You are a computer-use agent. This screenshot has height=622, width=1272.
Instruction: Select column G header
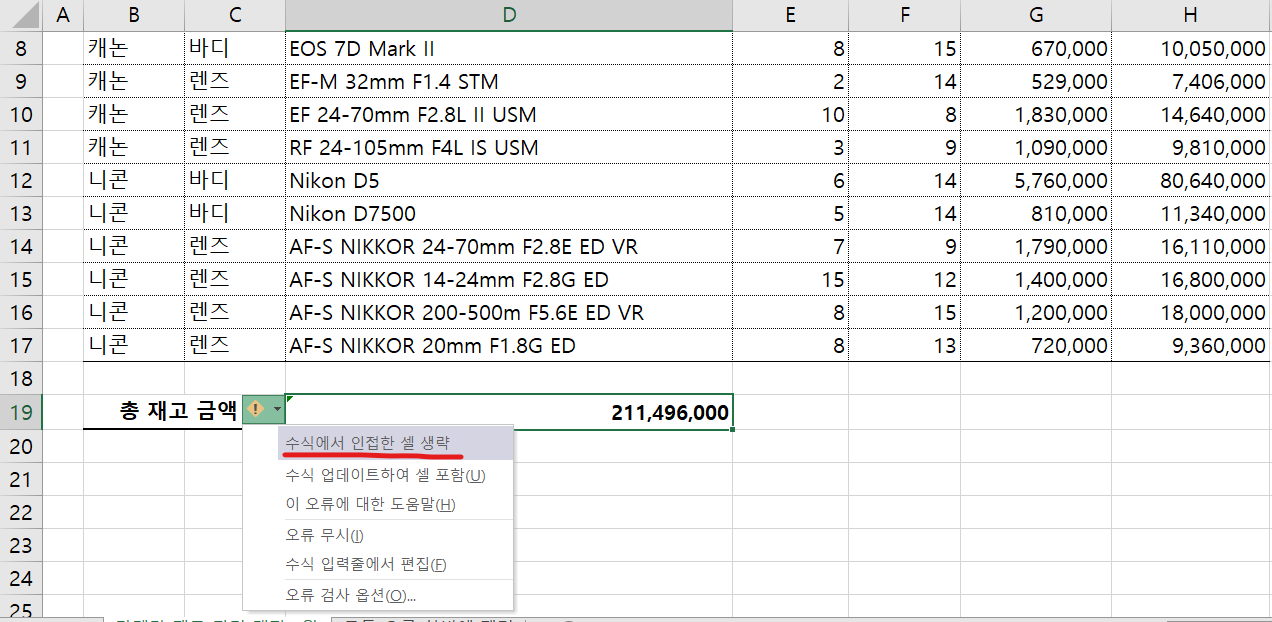(1036, 14)
